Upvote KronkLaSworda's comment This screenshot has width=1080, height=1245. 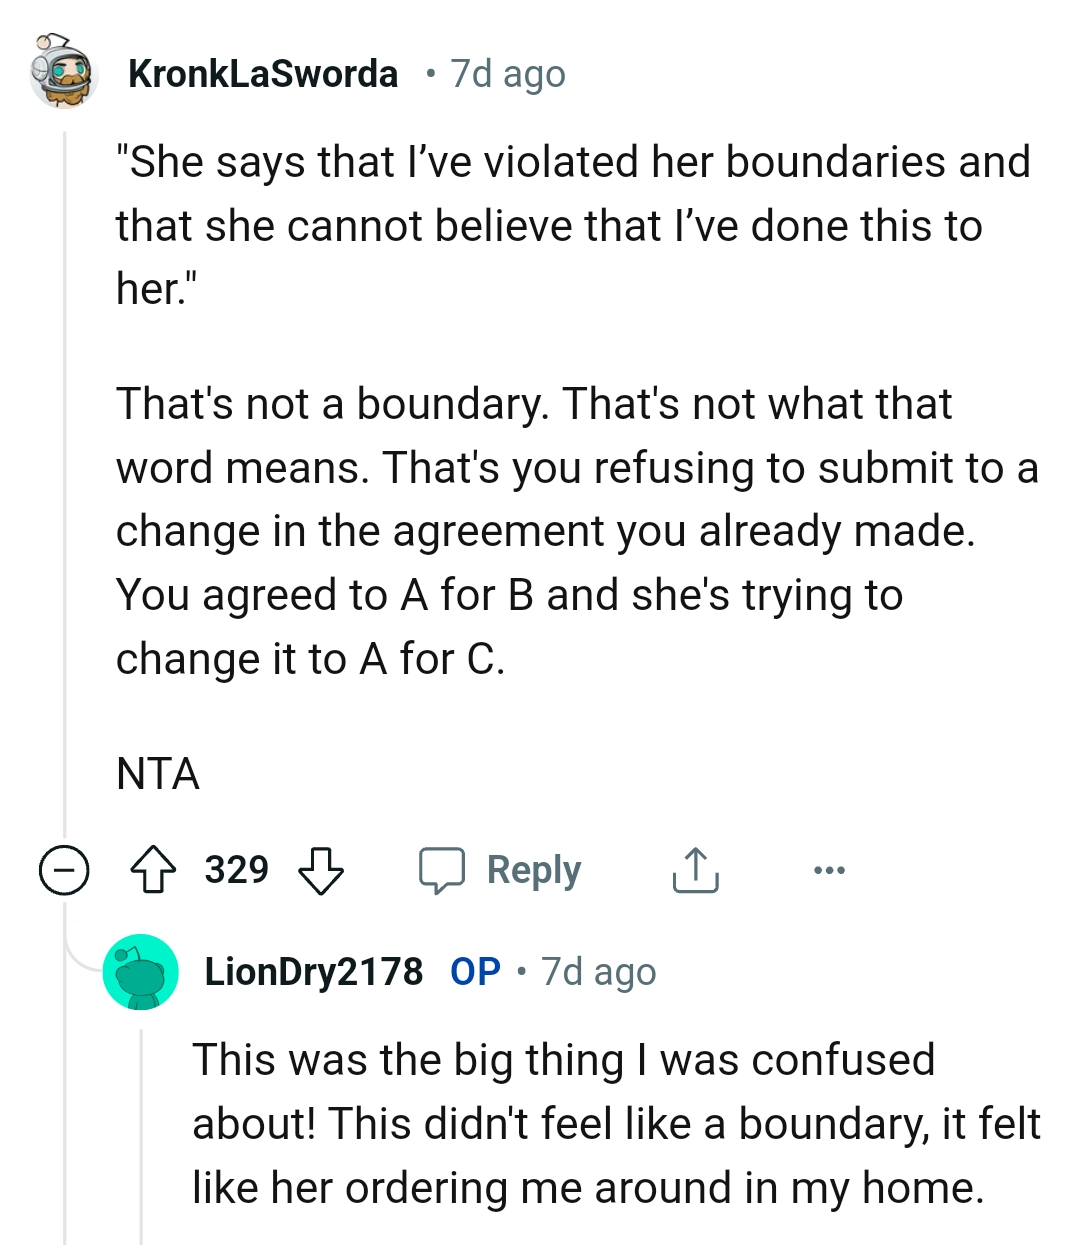[150, 869]
